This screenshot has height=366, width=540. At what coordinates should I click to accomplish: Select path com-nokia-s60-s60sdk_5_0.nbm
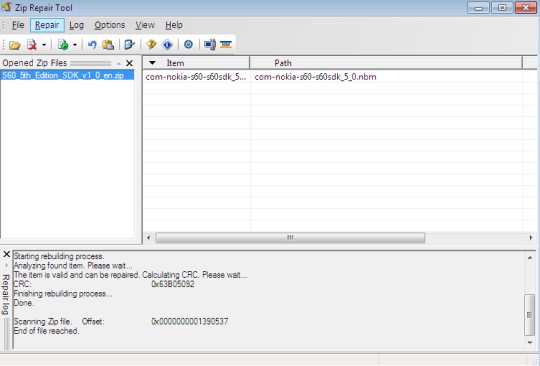315,77
